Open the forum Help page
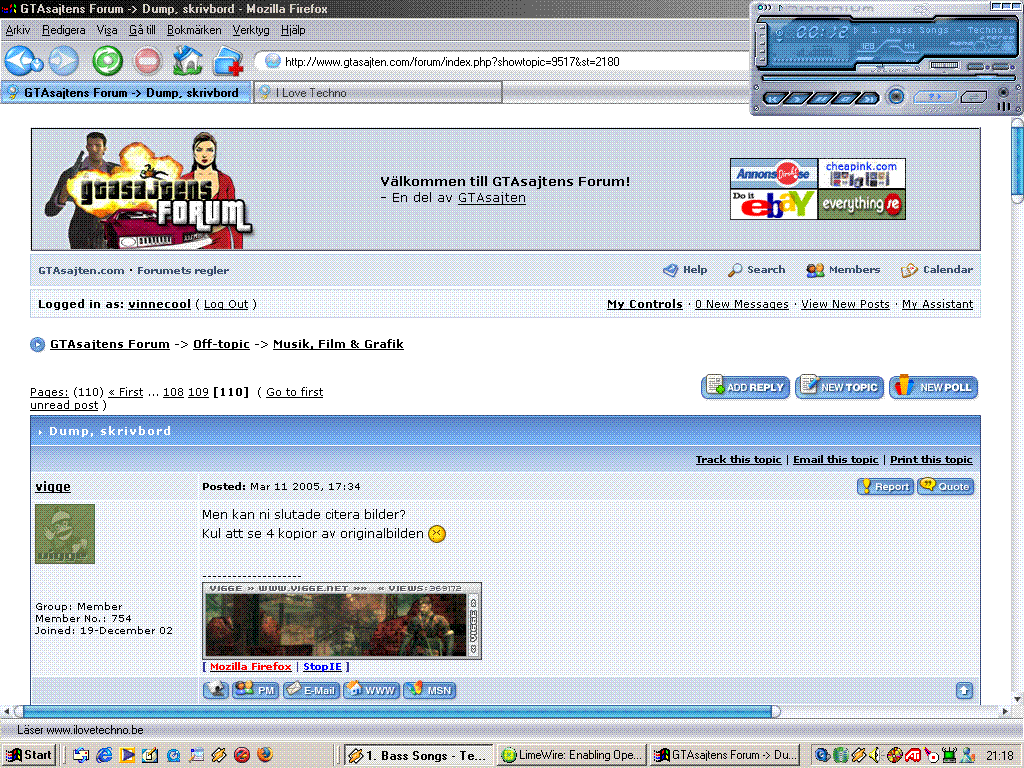 685,270
